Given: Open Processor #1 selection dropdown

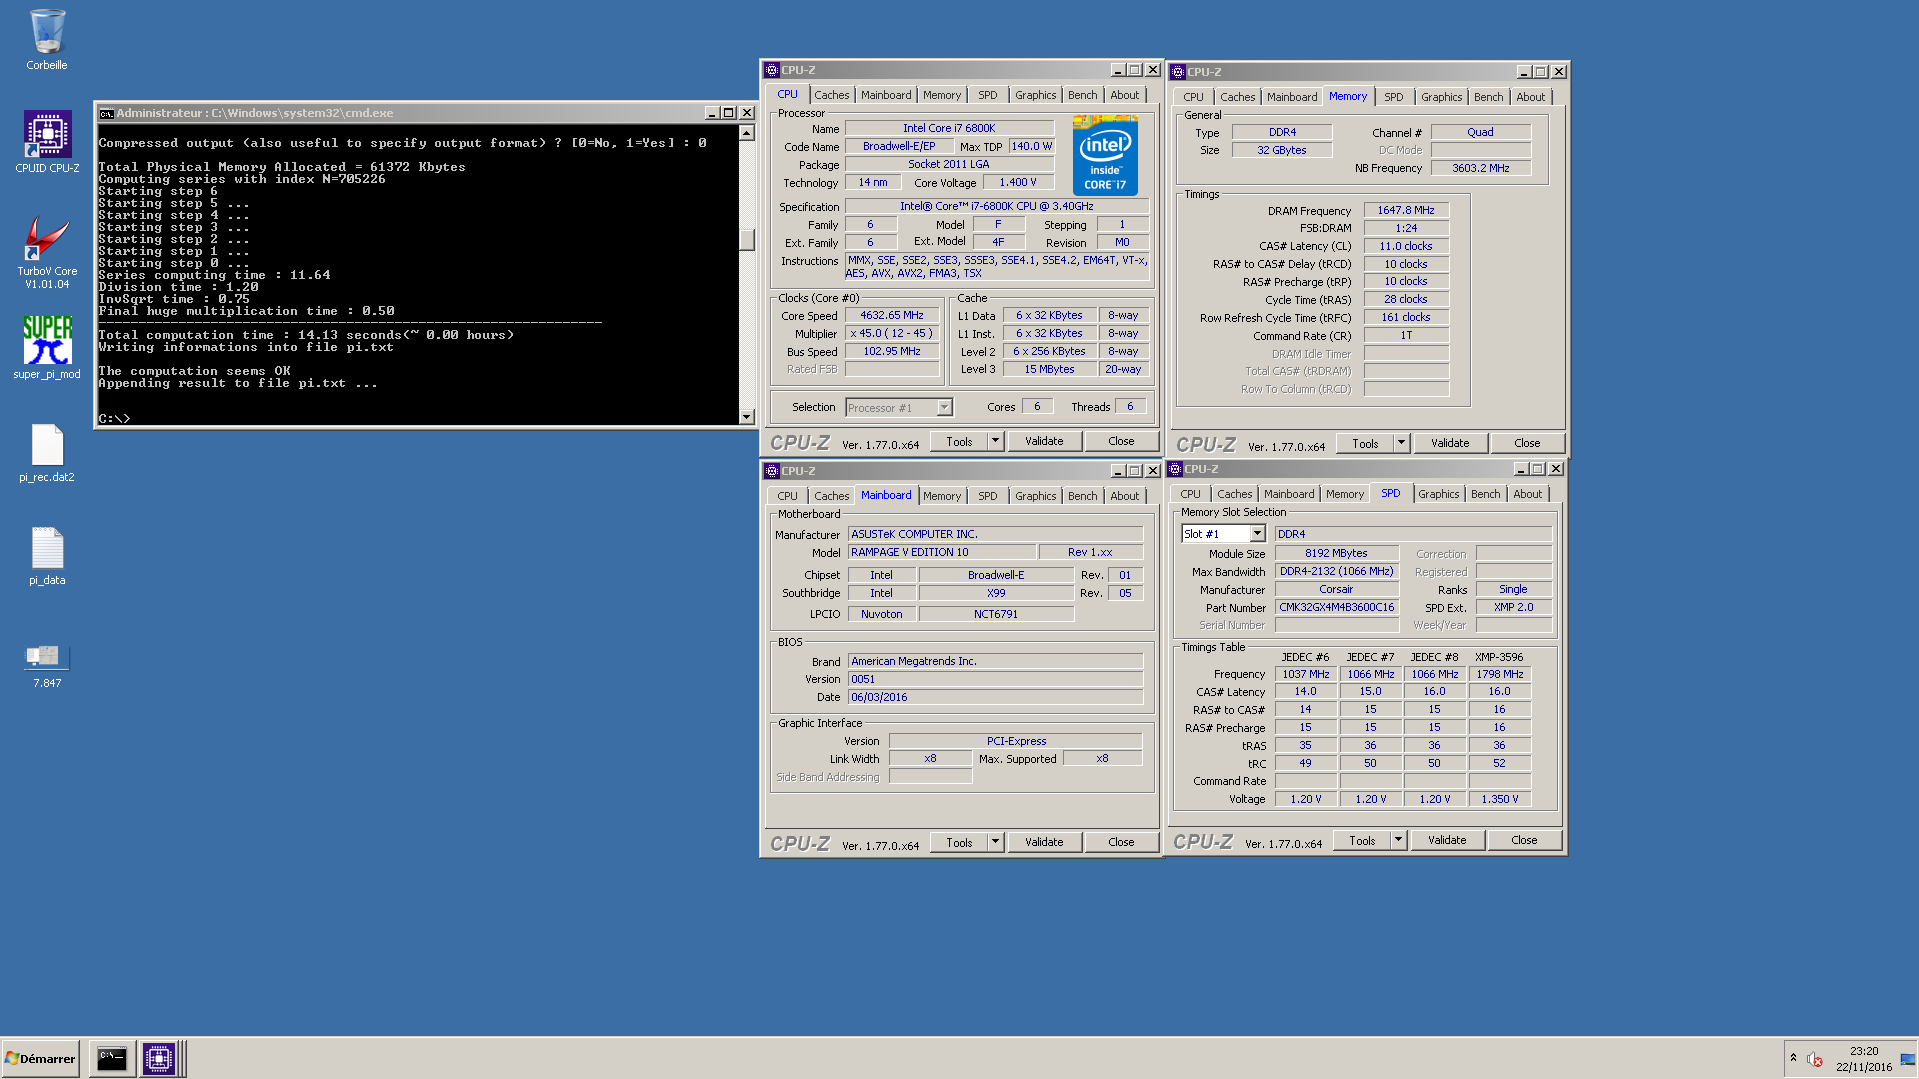Looking at the screenshot, I should (x=944, y=407).
